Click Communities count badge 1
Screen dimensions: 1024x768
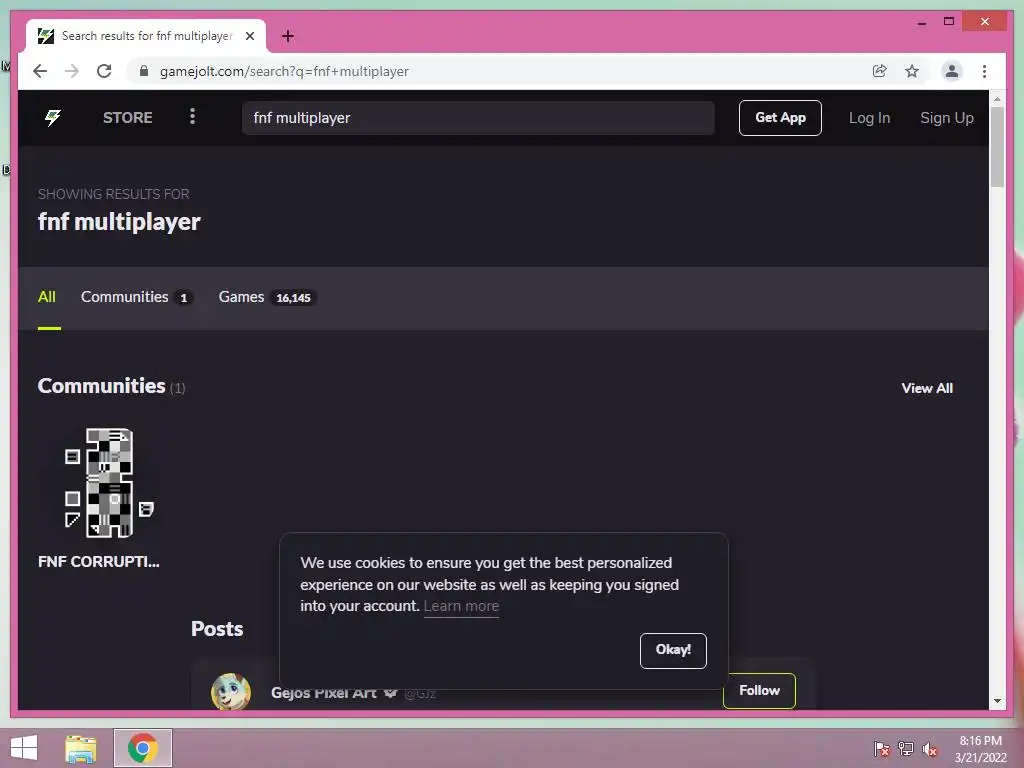(184, 298)
